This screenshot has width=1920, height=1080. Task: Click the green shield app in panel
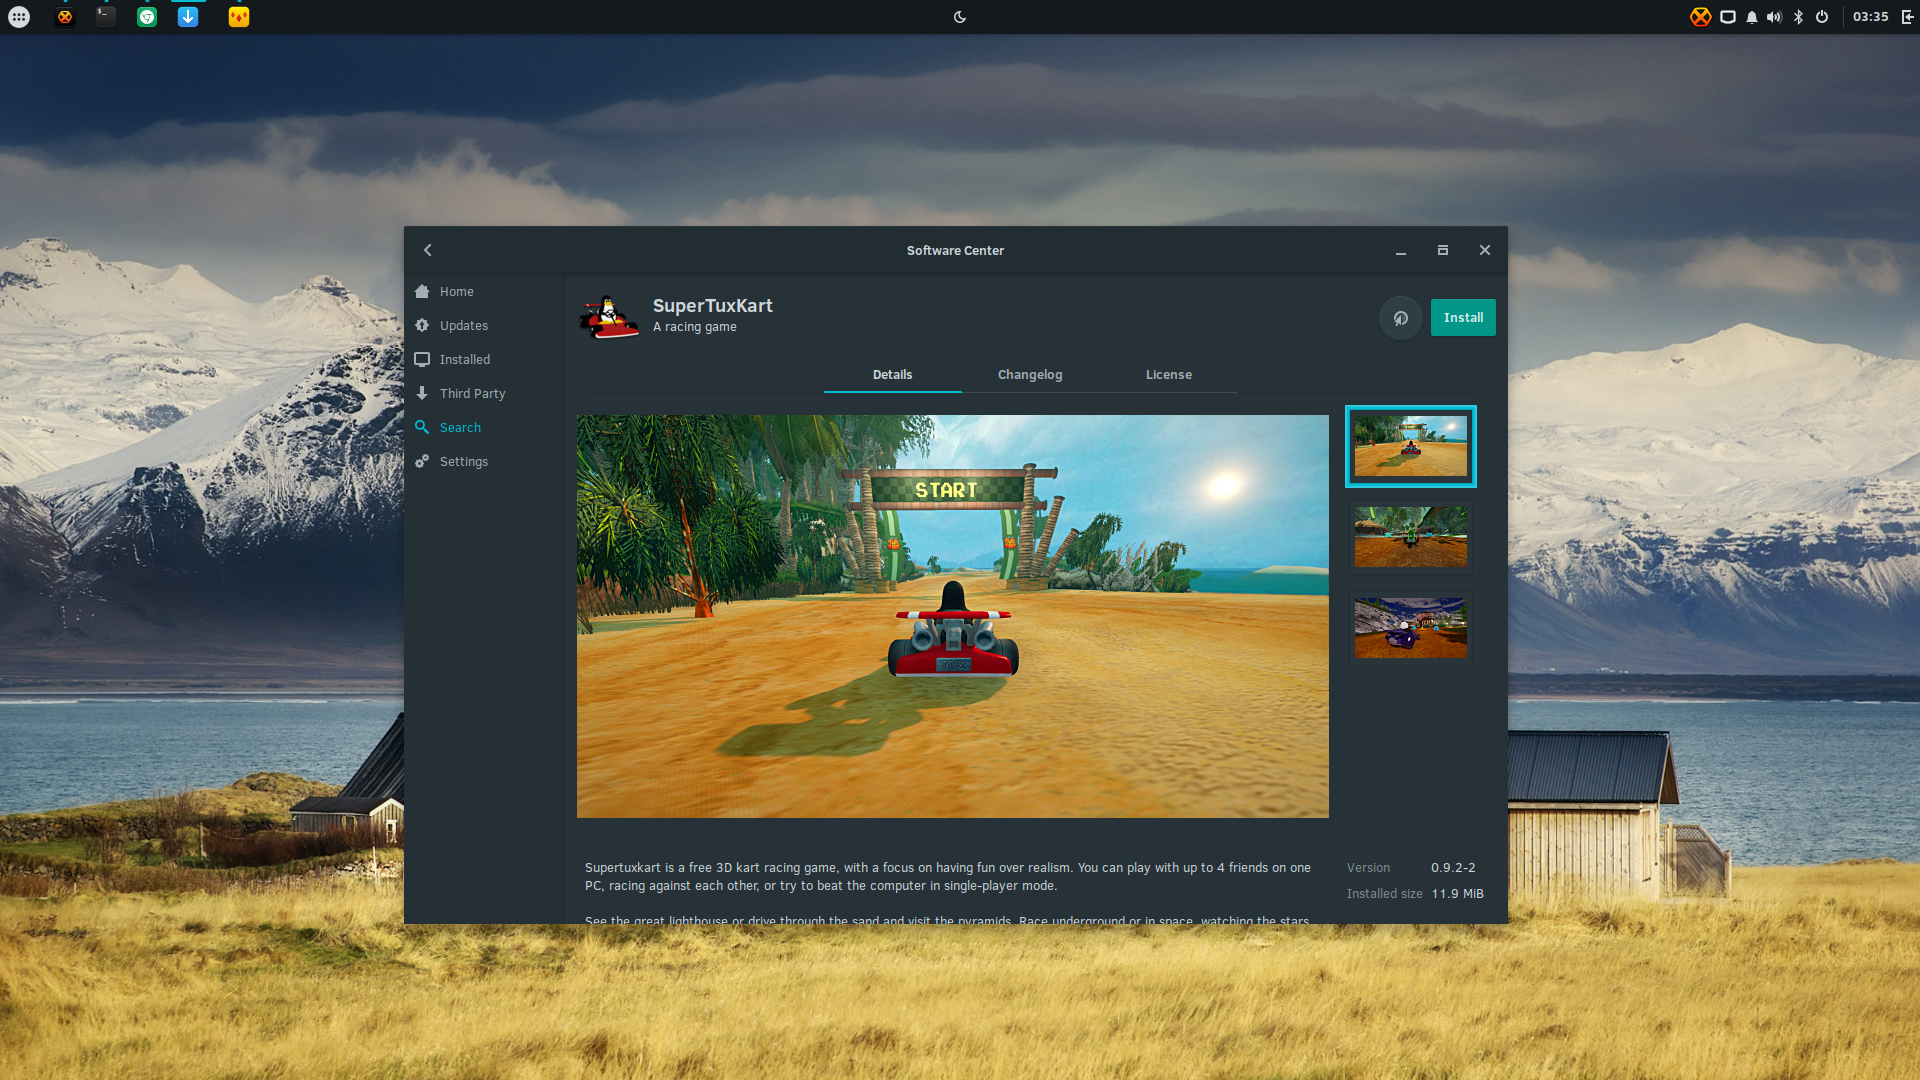[x=147, y=17]
